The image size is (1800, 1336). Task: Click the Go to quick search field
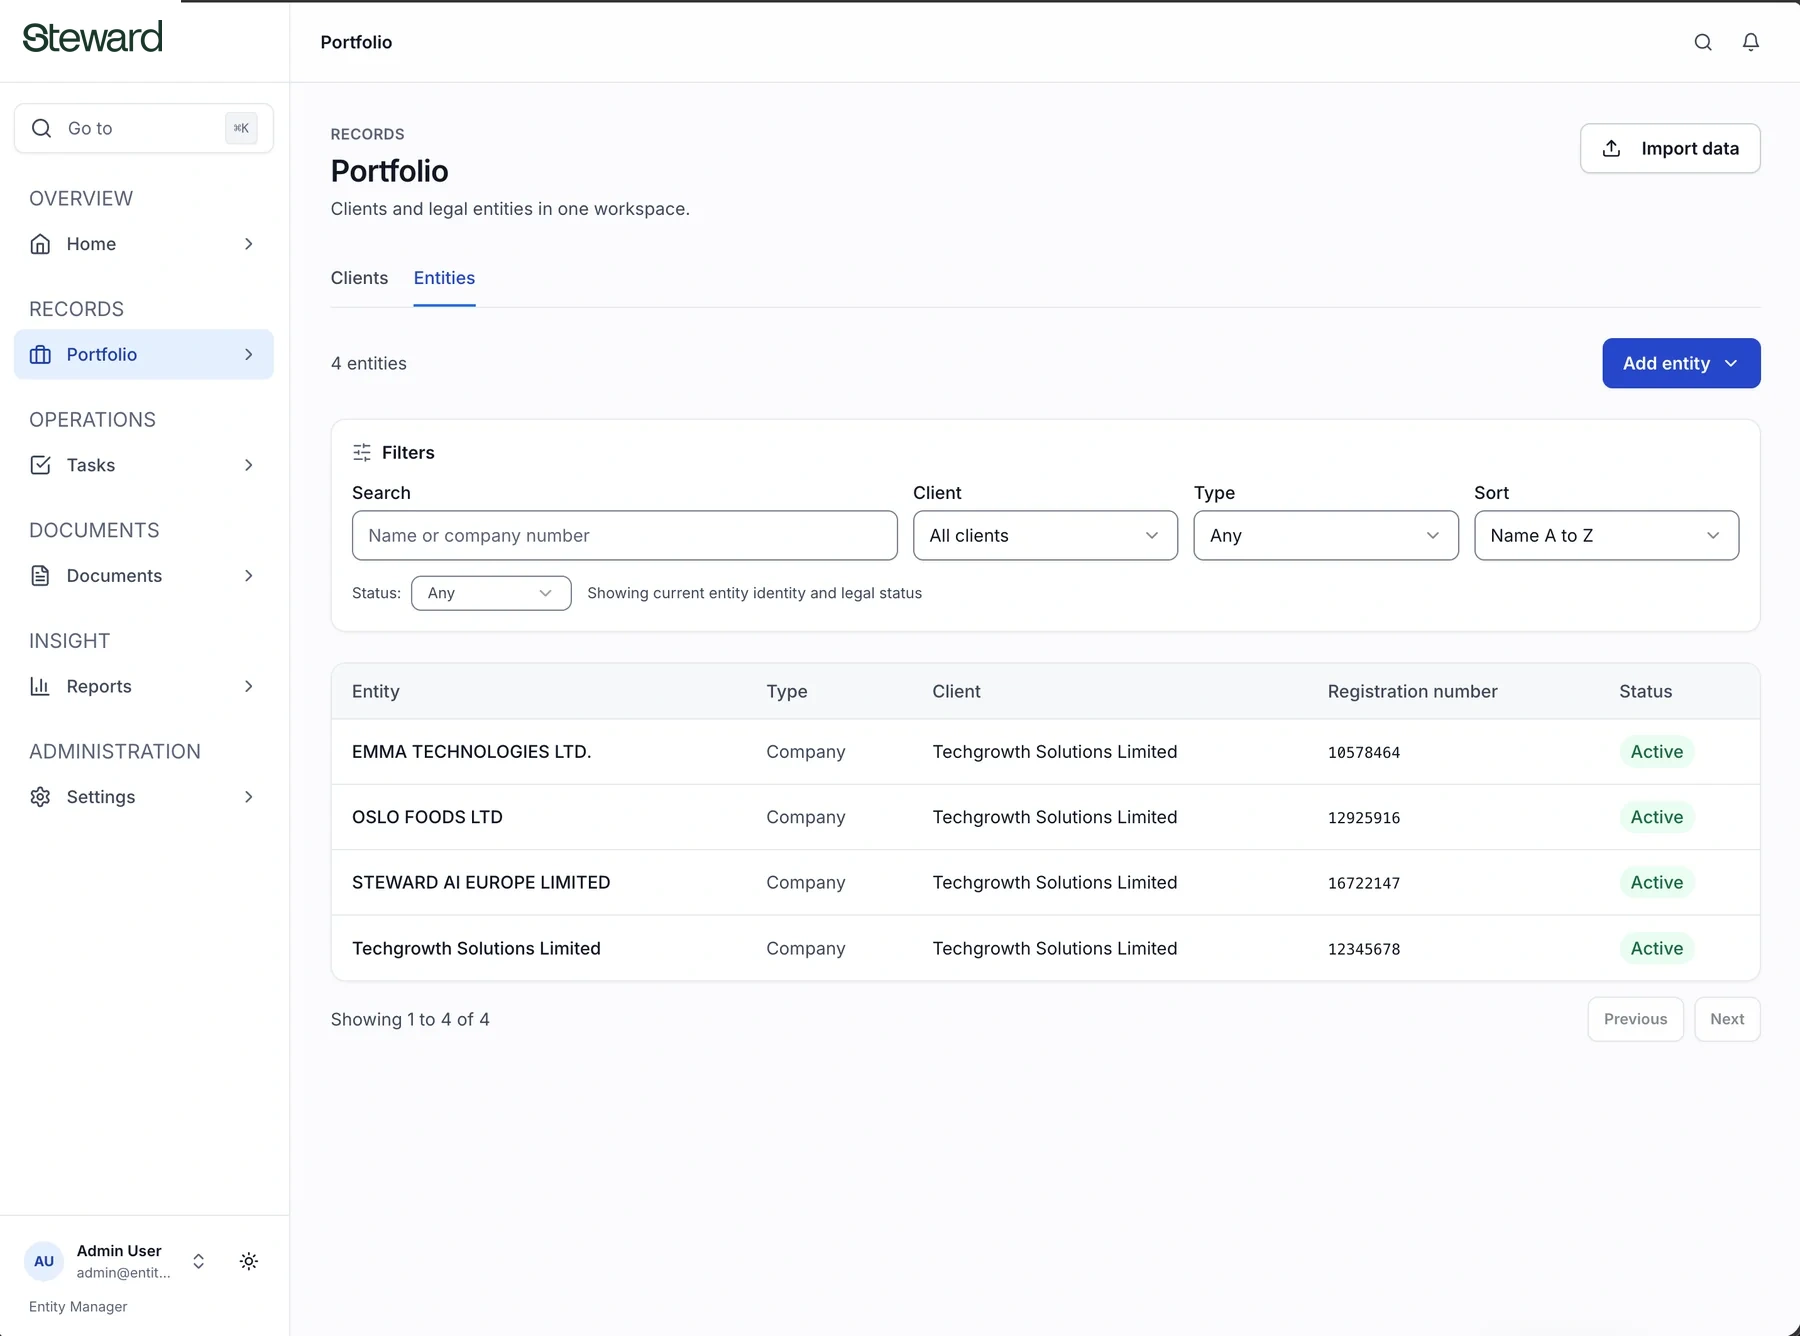pos(143,128)
